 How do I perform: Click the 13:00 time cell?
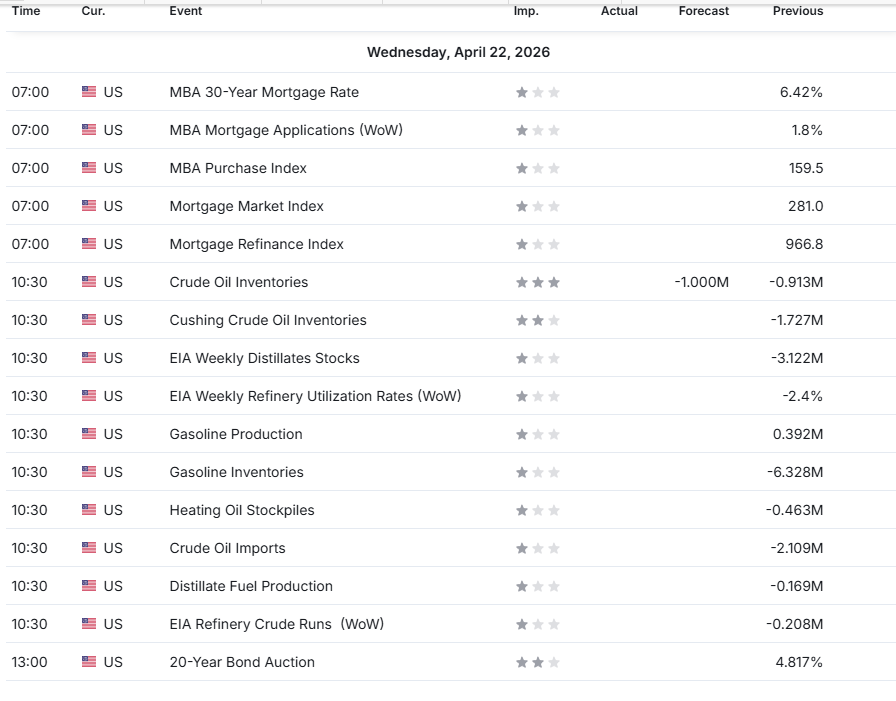pyautogui.click(x=30, y=662)
